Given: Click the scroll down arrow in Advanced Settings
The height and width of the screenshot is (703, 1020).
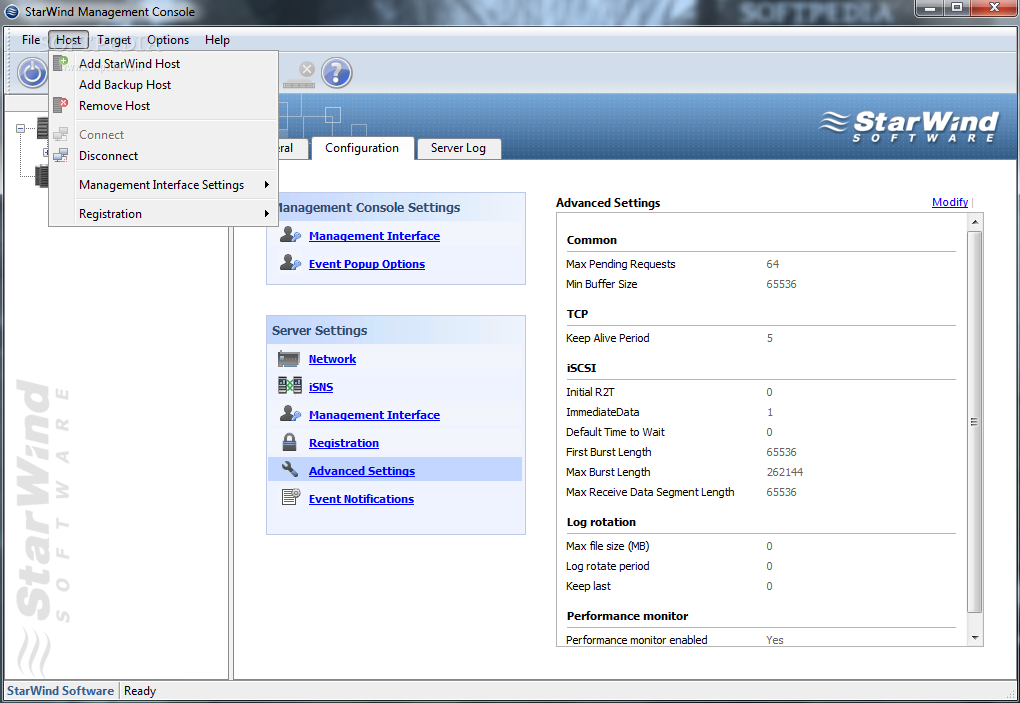Looking at the screenshot, I should point(974,638).
